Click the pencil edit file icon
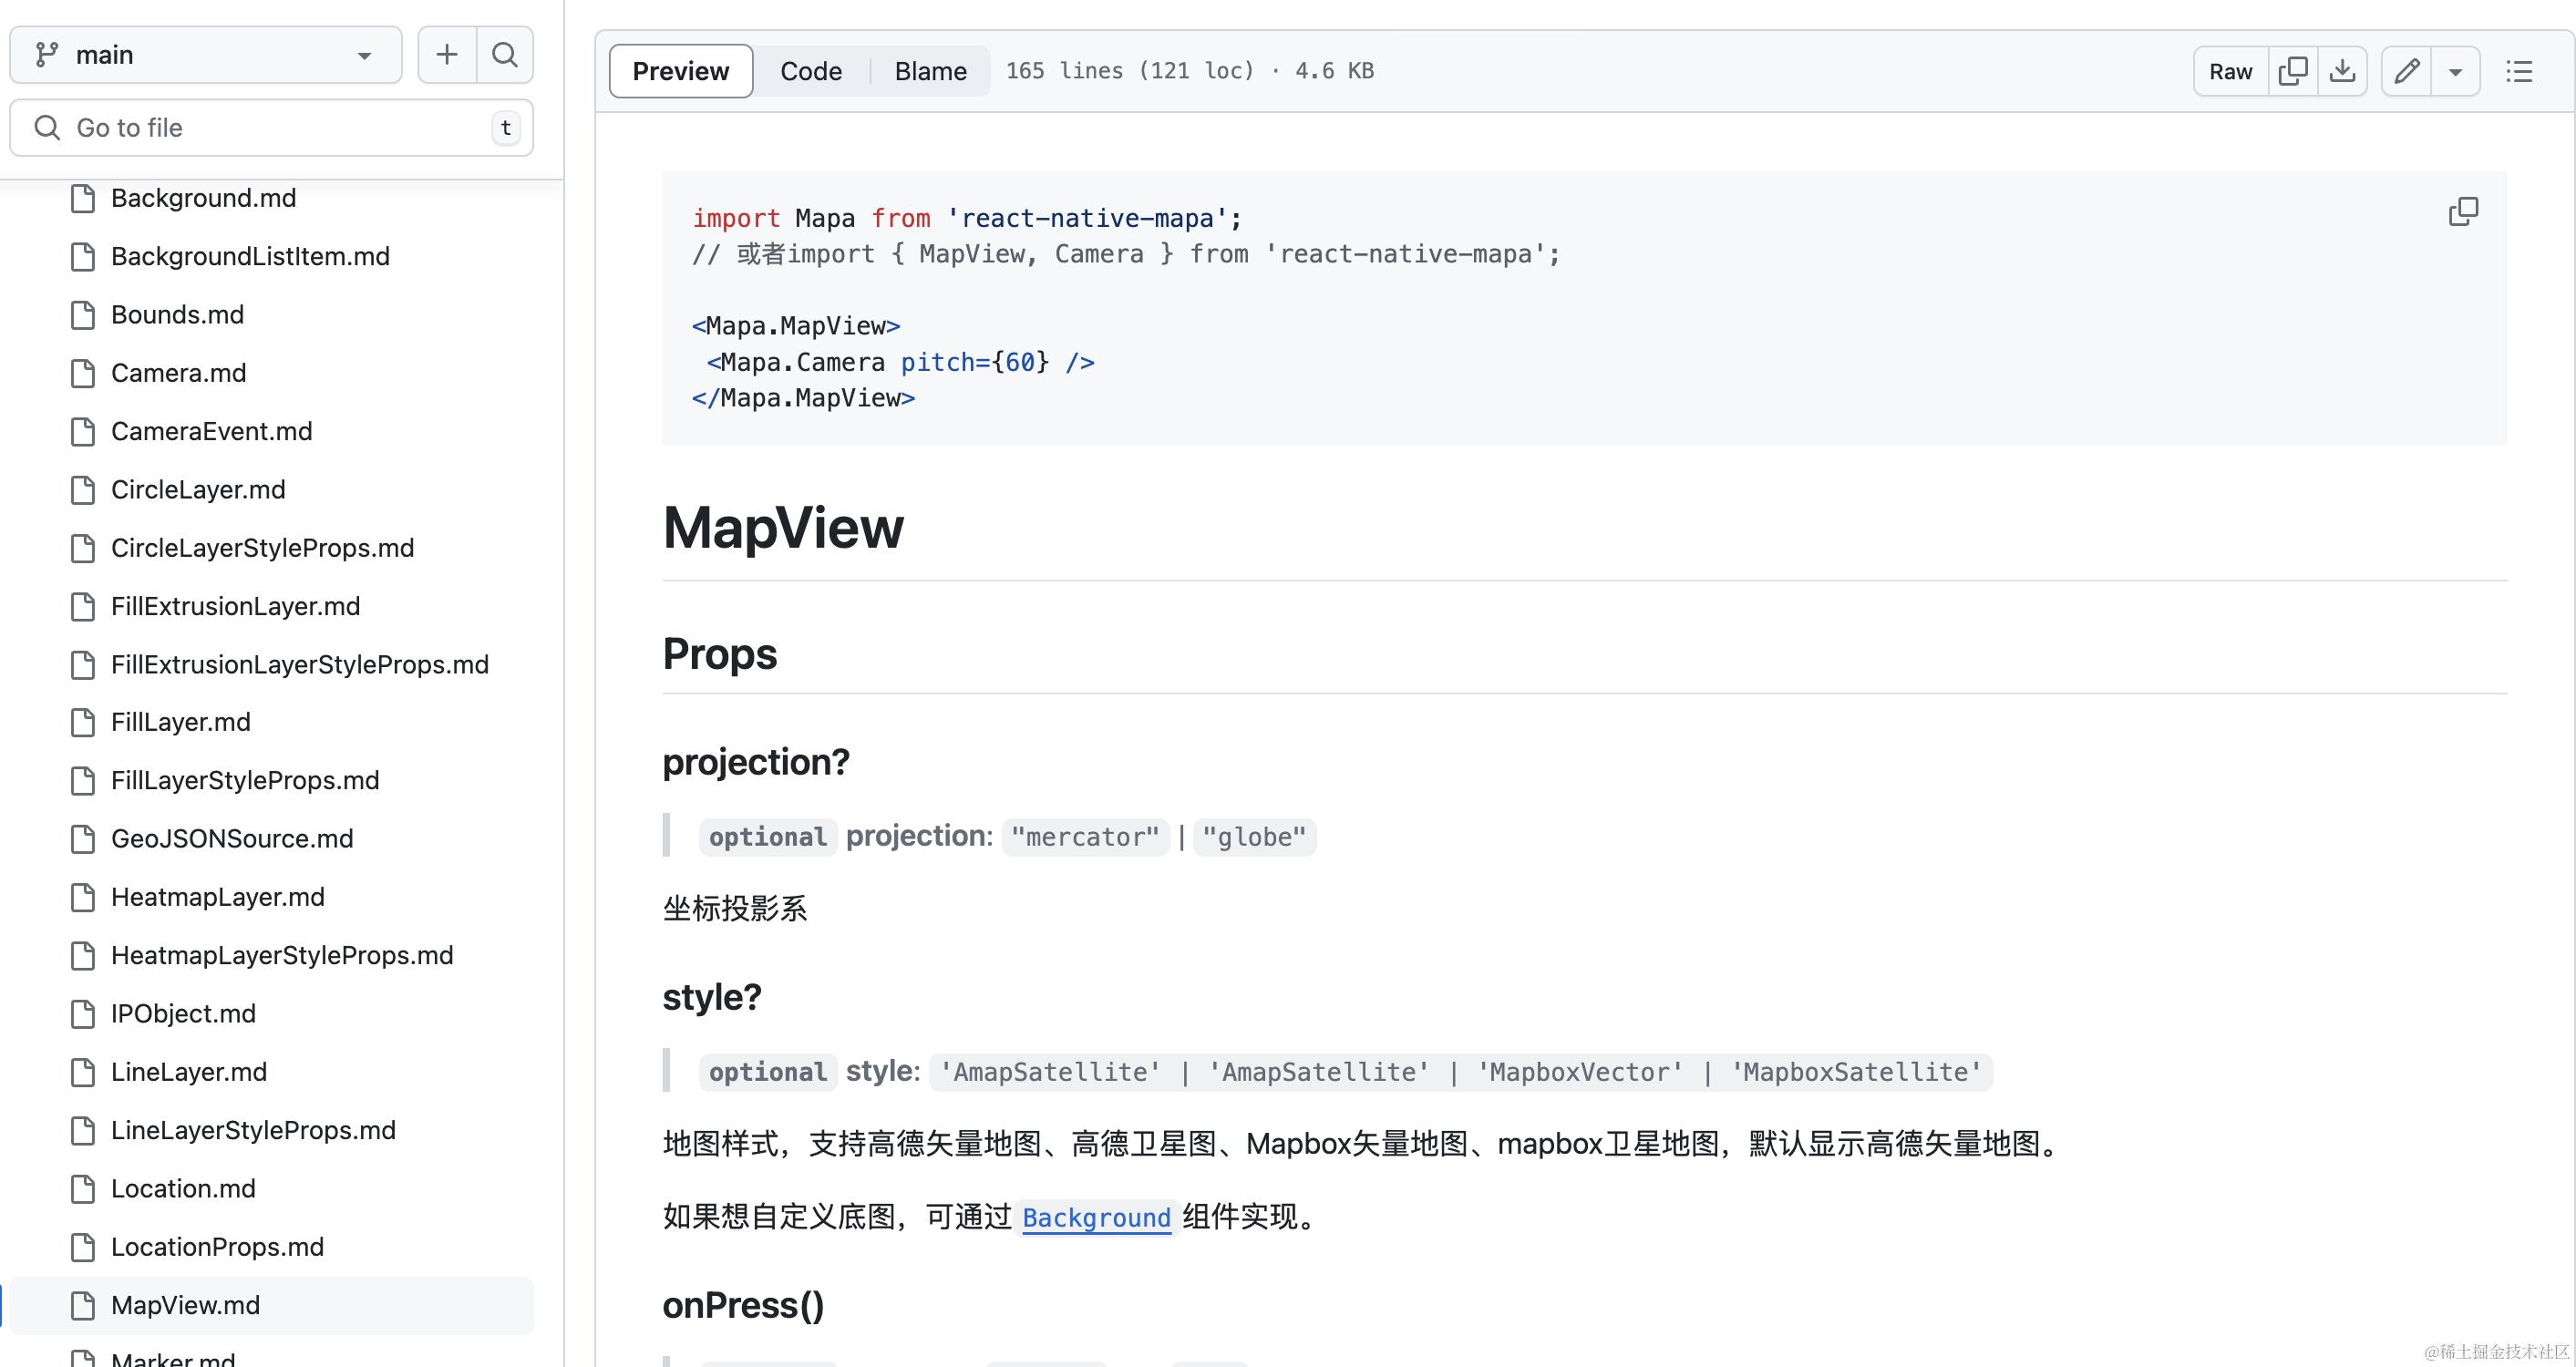The width and height of the screenshot is (2576, 1367). pos(2406,71)
